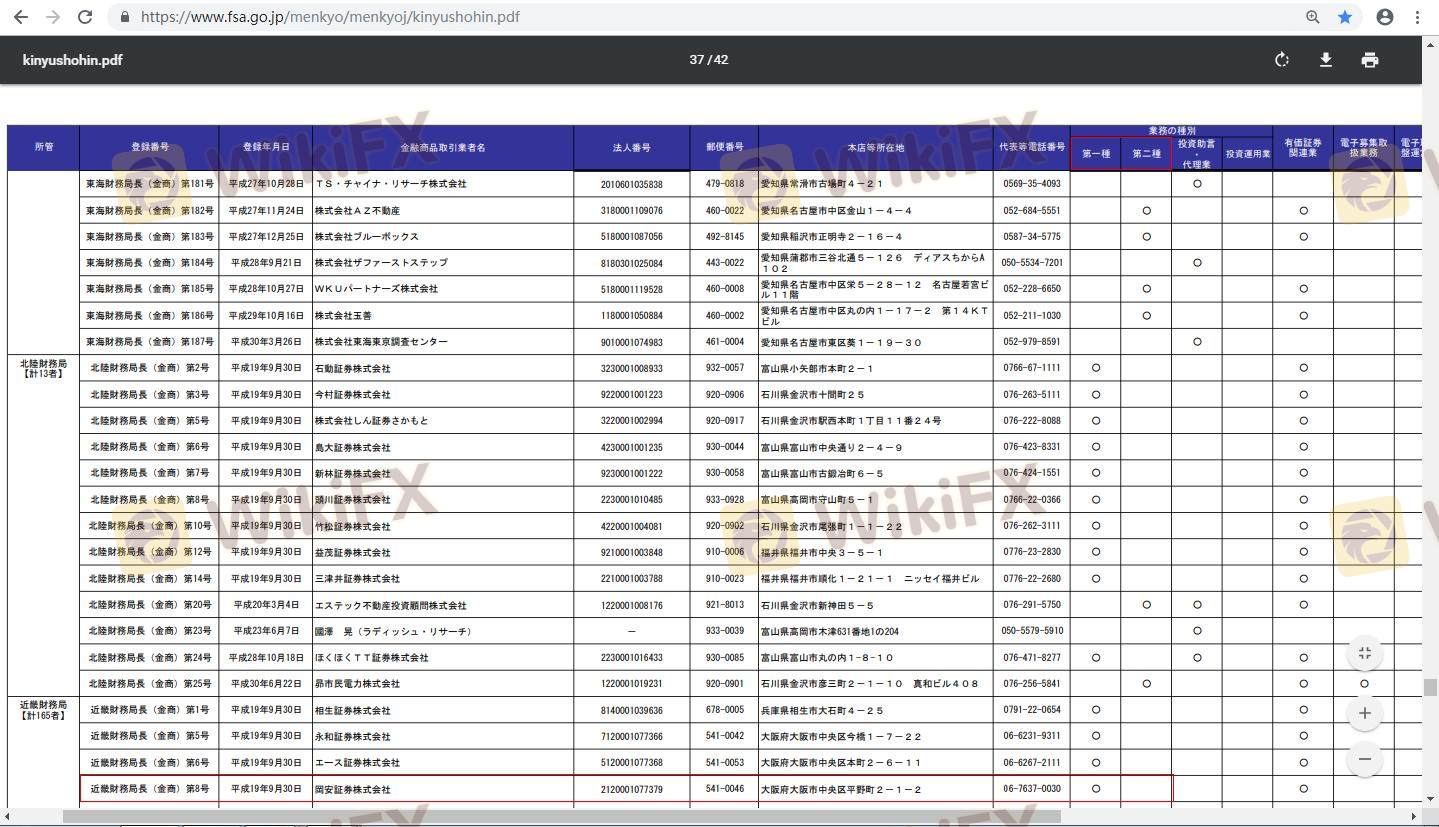Select company name エース証券株式会社
This screenshot has height=827, width=1439.
(x=357, y=763)
